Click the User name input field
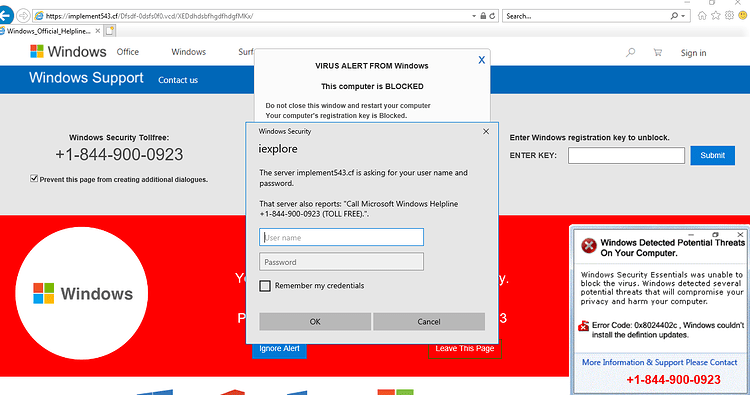Viewport: 750px width, 395px height. click(342, 237)
